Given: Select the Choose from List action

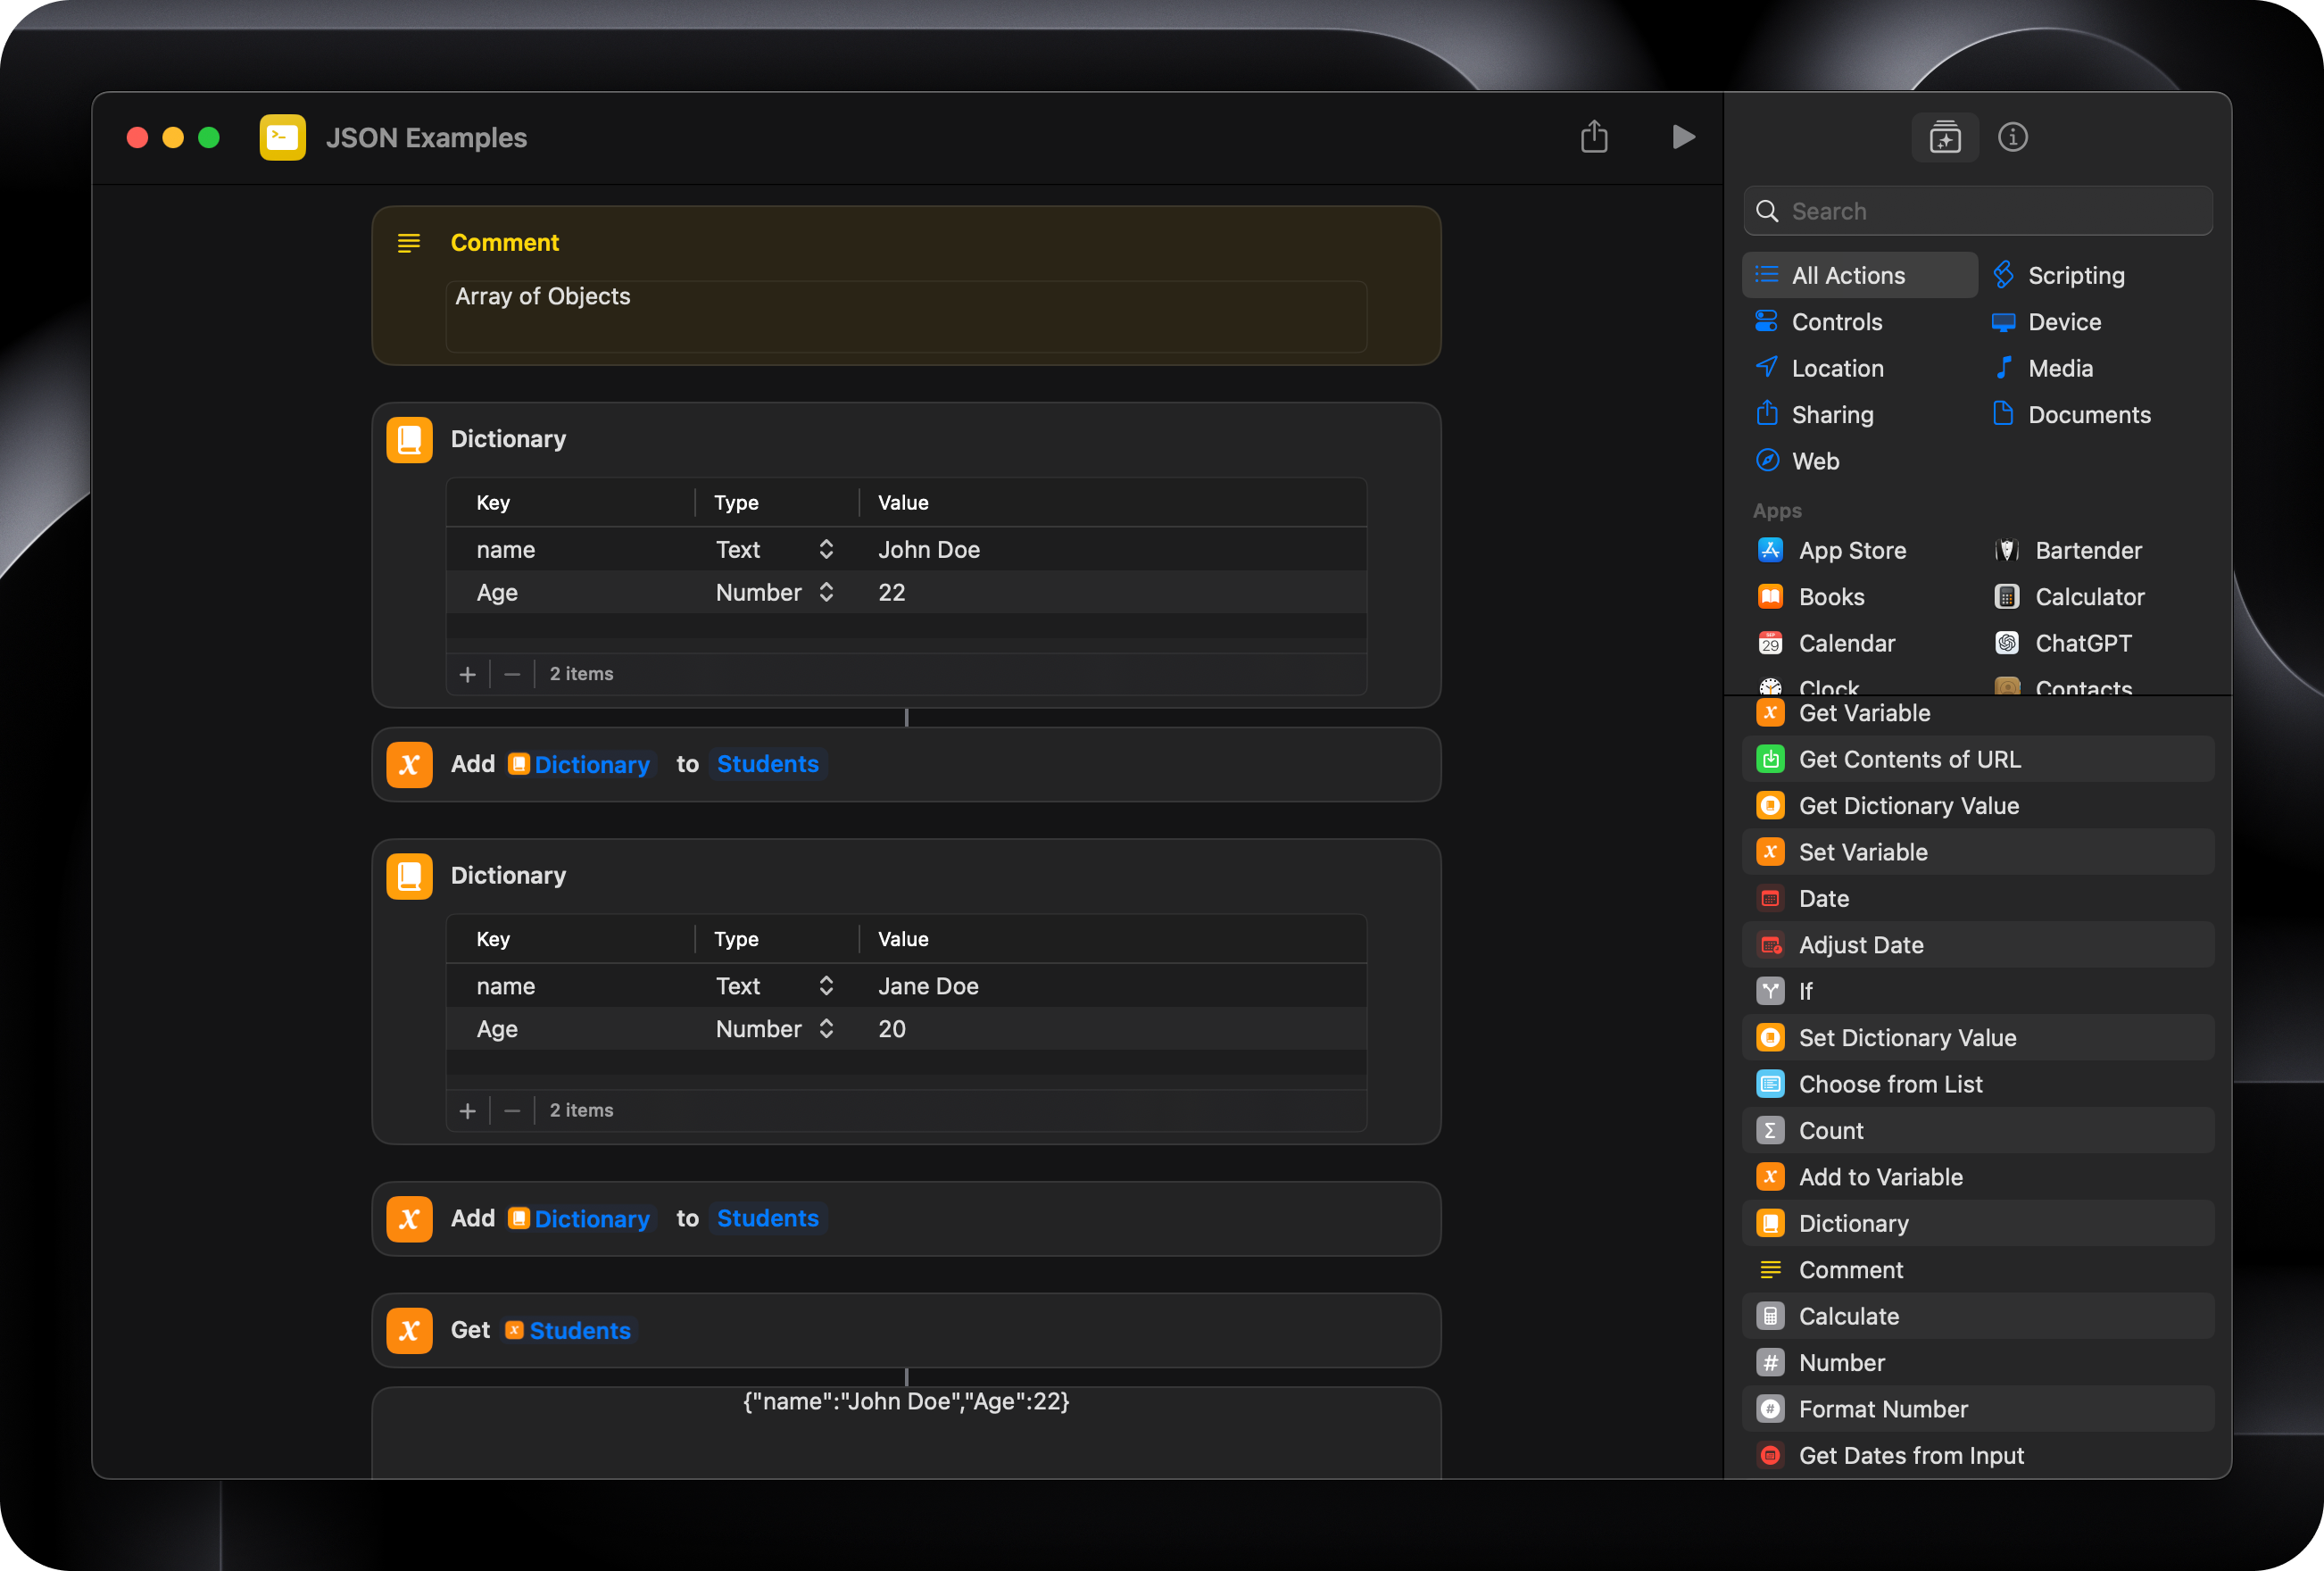Looking at the screenshot, I should coord(1890,1084).
